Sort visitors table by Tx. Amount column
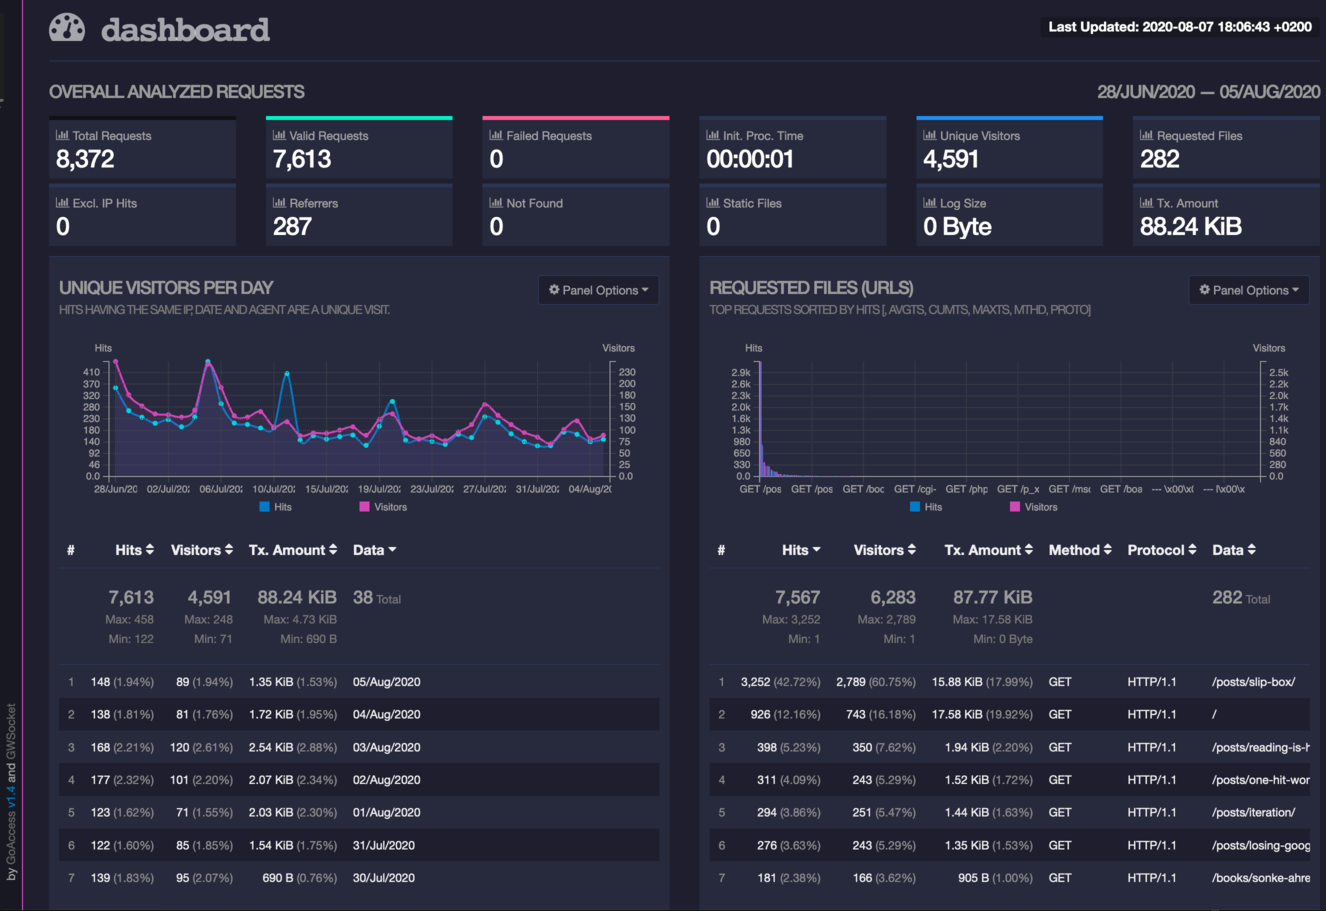The image size is (1326, 911). pyautogui.click(x=293, y=550)
